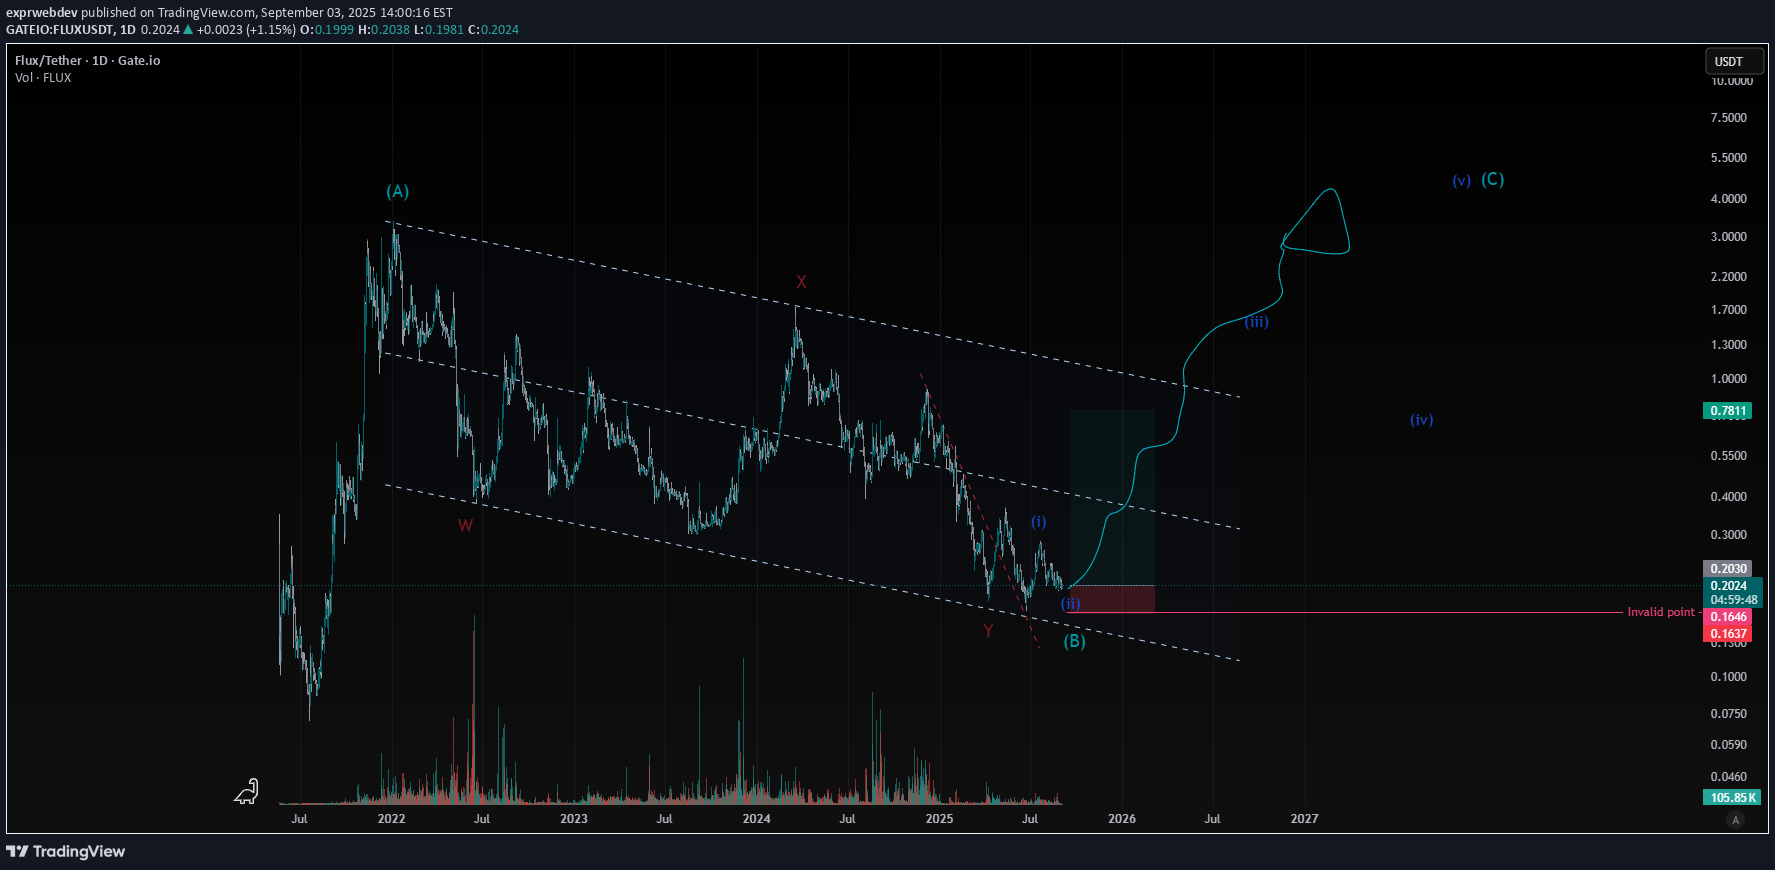Click the 3.0000 price axis label
Screen dimensions: 1775x870
pyautogui.click(x=1729, y=237)
